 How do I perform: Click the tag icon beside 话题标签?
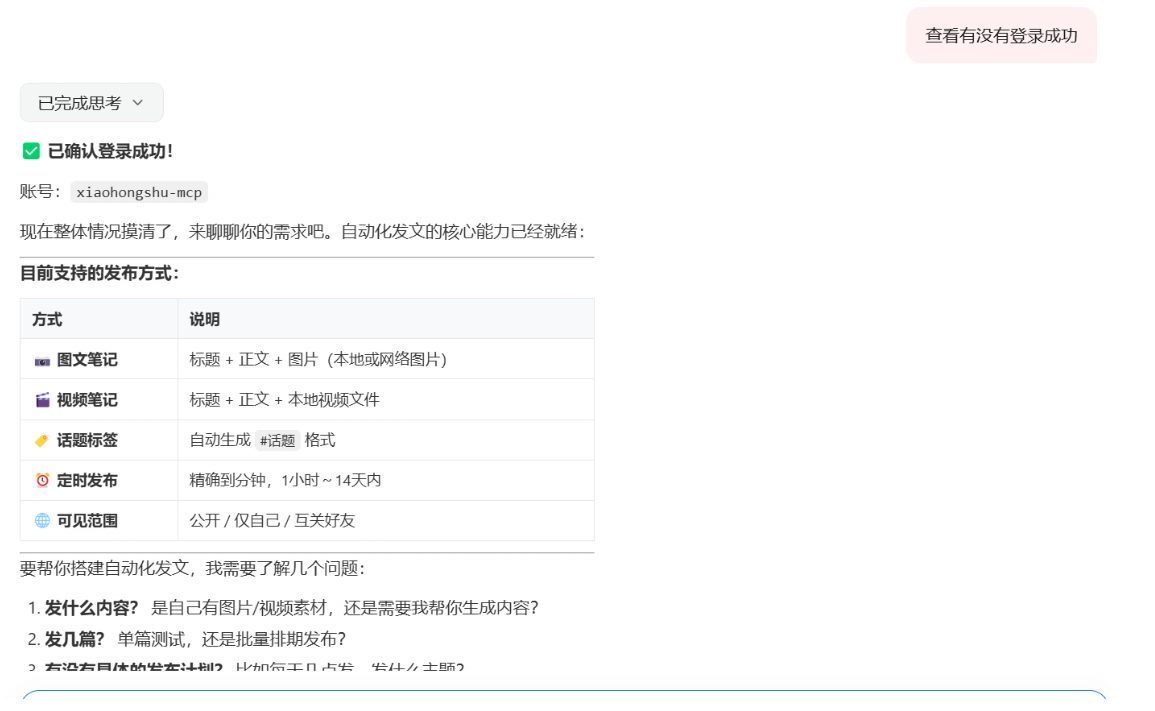pyautogui.click(x=42, y=441)
